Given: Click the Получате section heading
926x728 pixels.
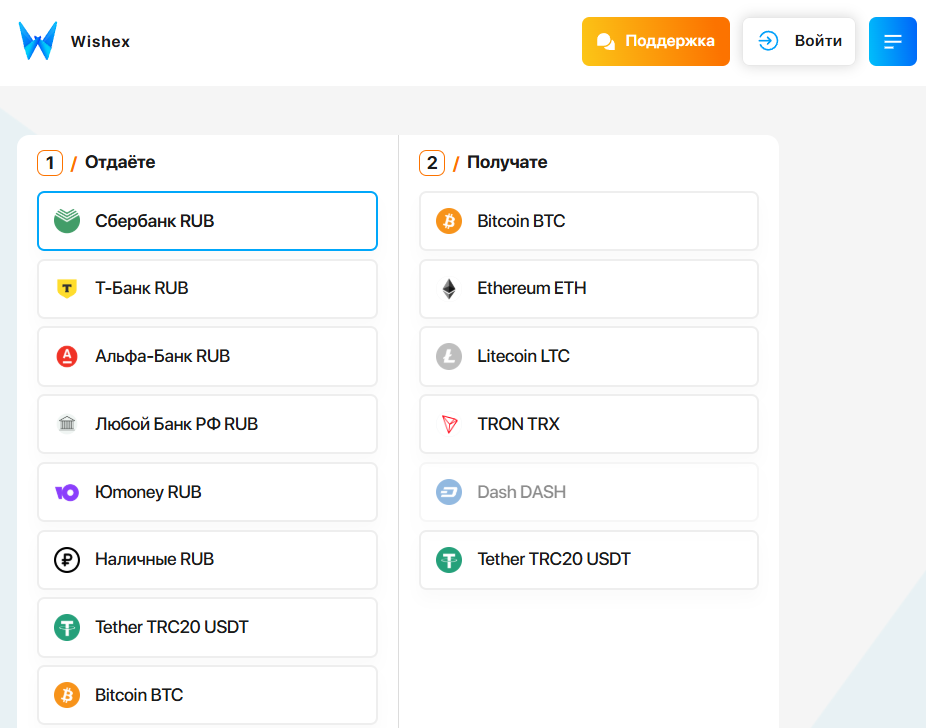Looking at the screenshot, I should click(507, 162).
